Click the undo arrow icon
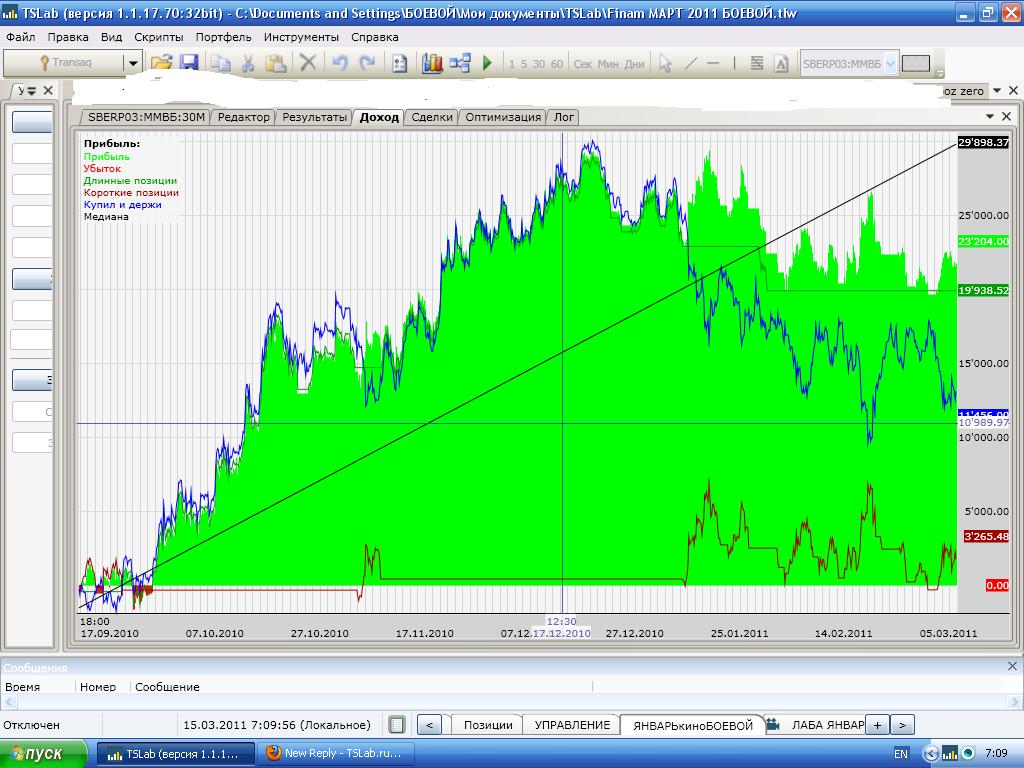The image size is (1024, 768). click(x=339, y=63)
